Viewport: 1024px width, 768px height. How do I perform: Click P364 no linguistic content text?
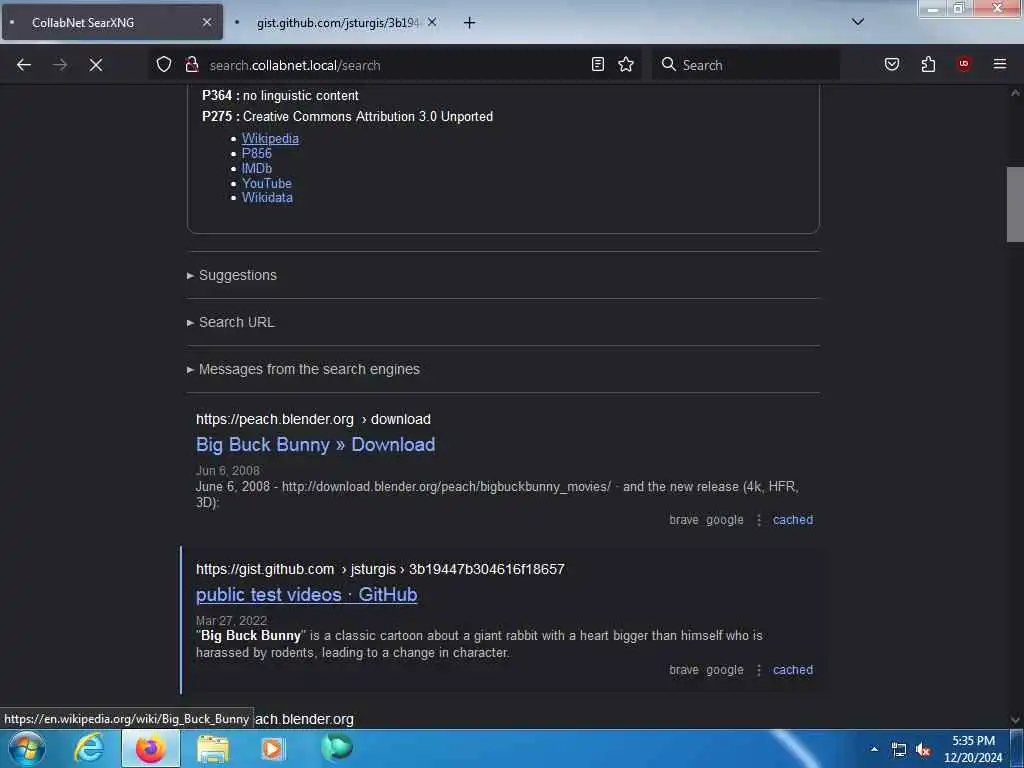[x=280, y=95]
